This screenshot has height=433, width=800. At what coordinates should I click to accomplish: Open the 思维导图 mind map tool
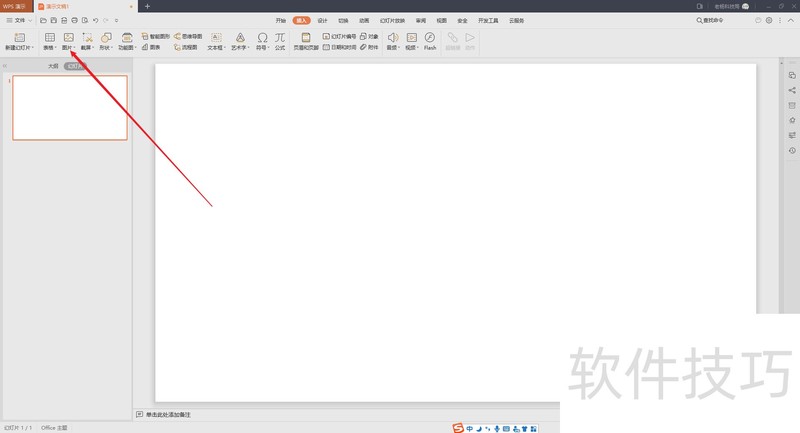(188, 36)
